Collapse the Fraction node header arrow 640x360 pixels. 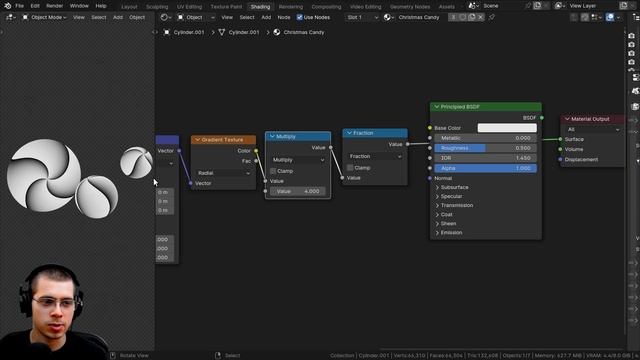coord(349,133)
